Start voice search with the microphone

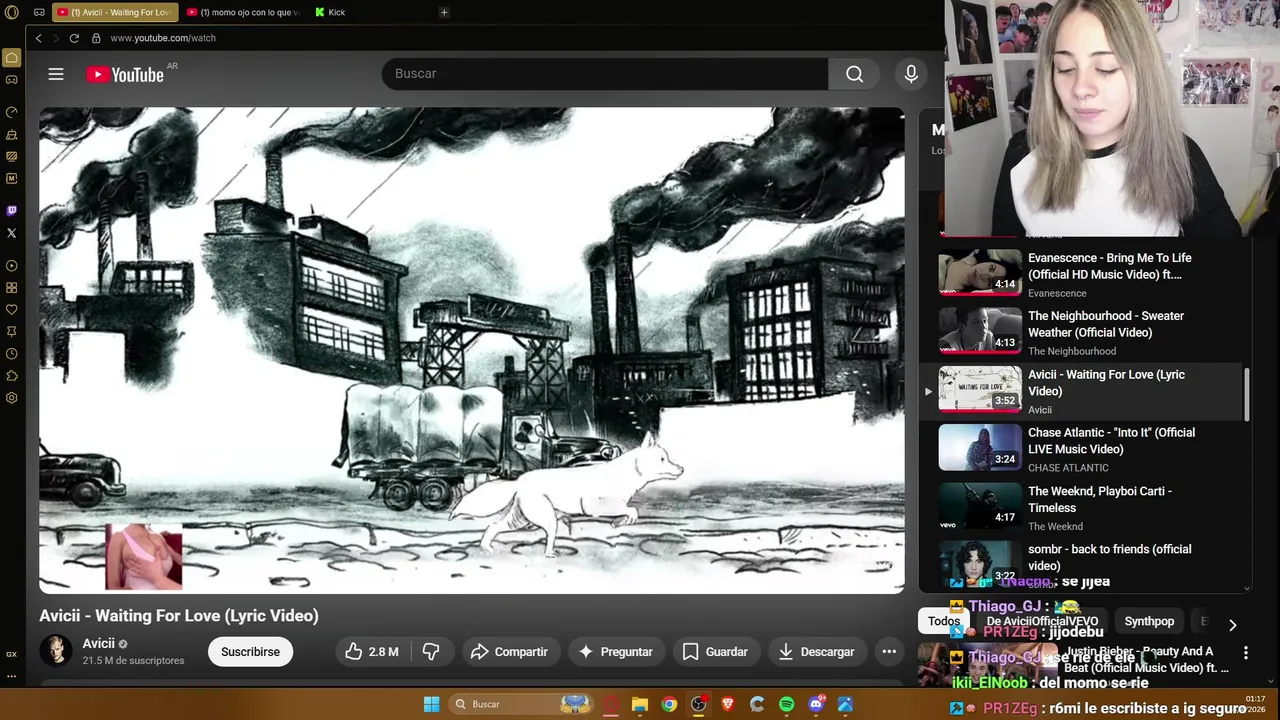coord(911,74)
